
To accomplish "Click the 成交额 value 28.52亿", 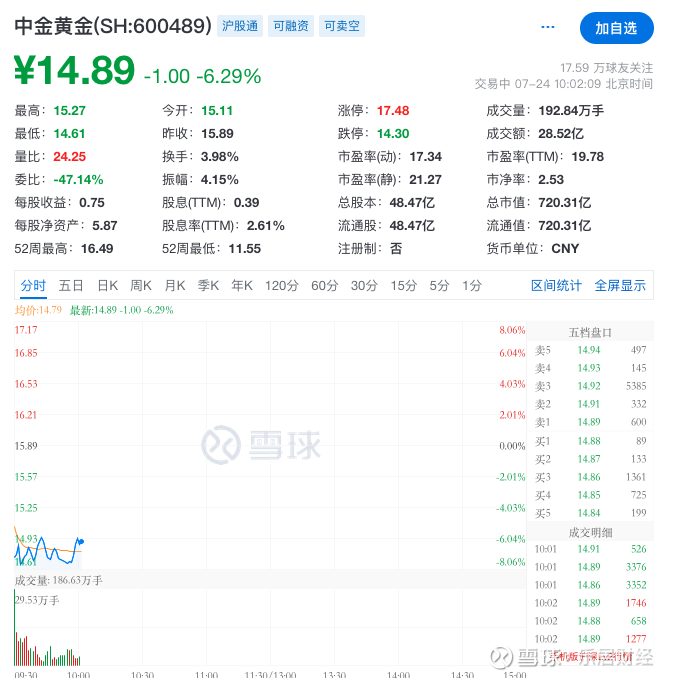I will tap(561, 134).
